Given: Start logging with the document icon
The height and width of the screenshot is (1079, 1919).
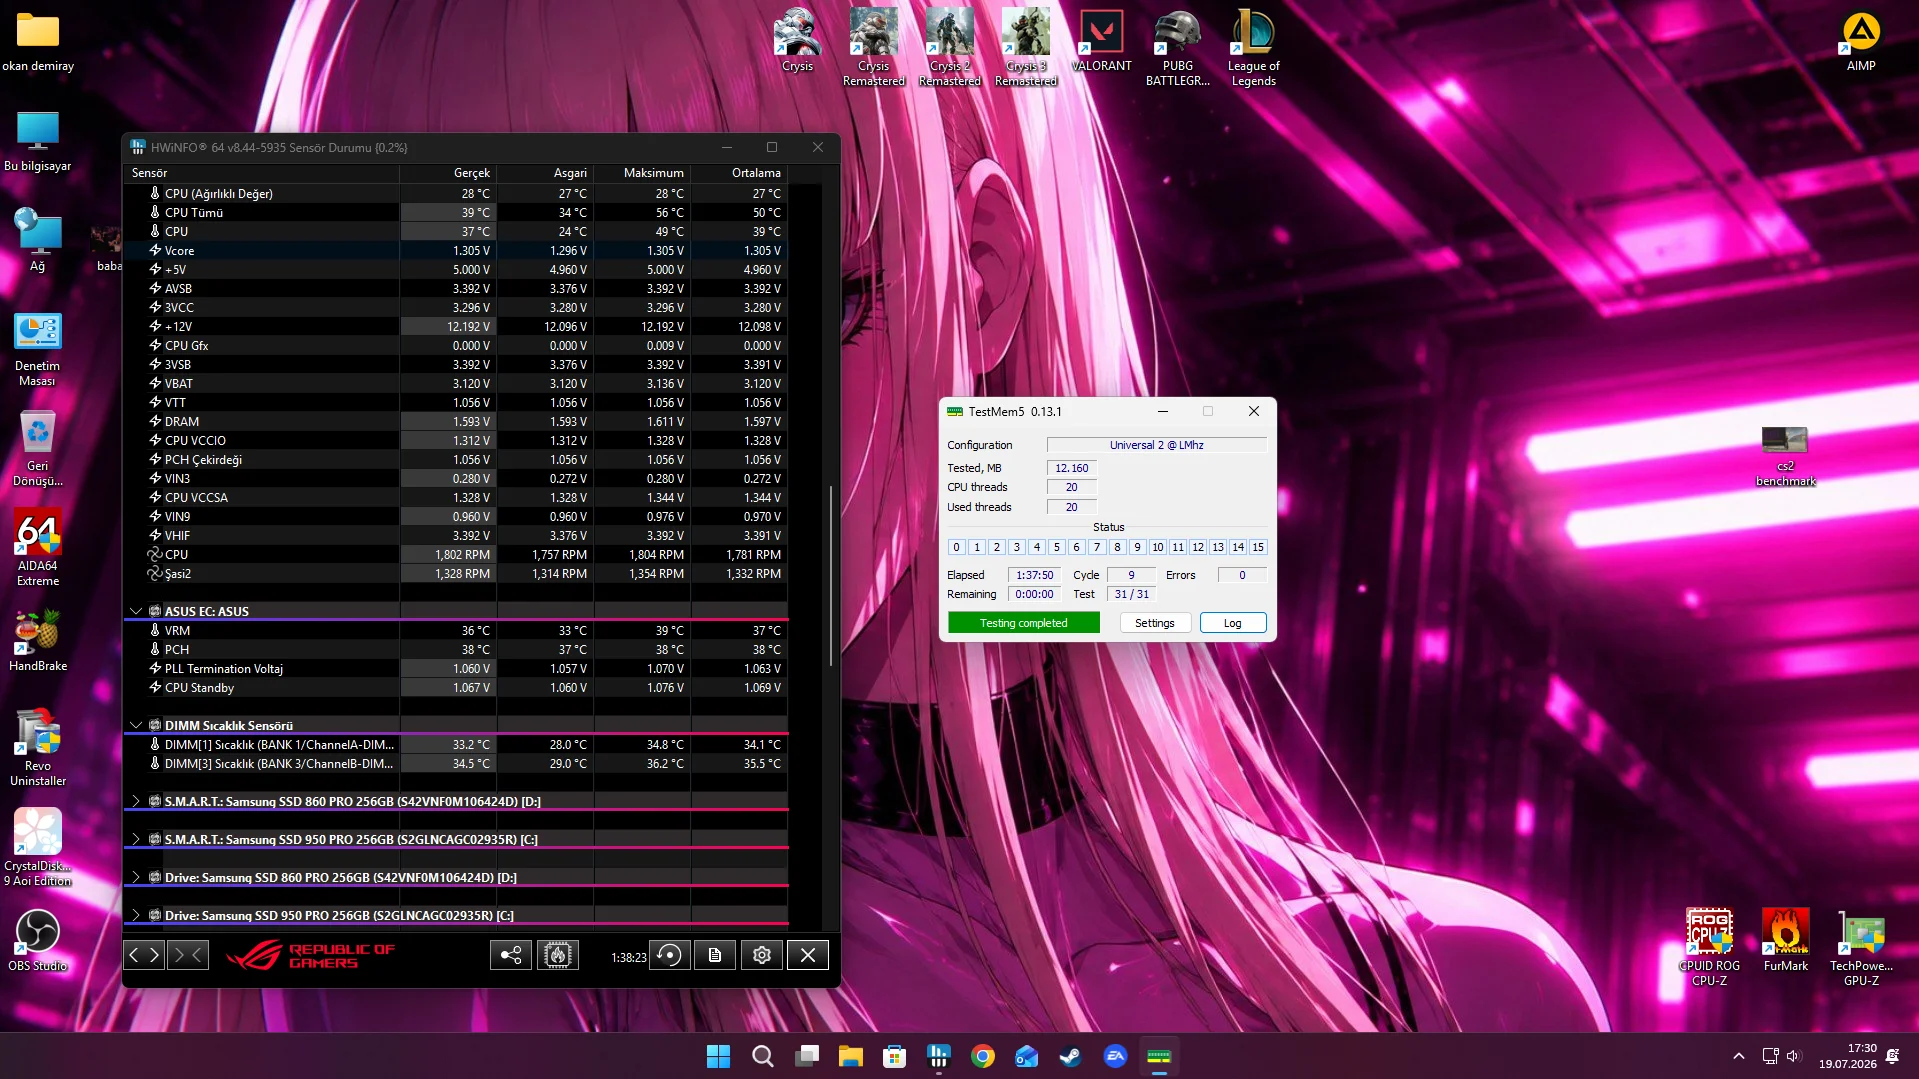Looking at the screenshot, I should (715, 956).
